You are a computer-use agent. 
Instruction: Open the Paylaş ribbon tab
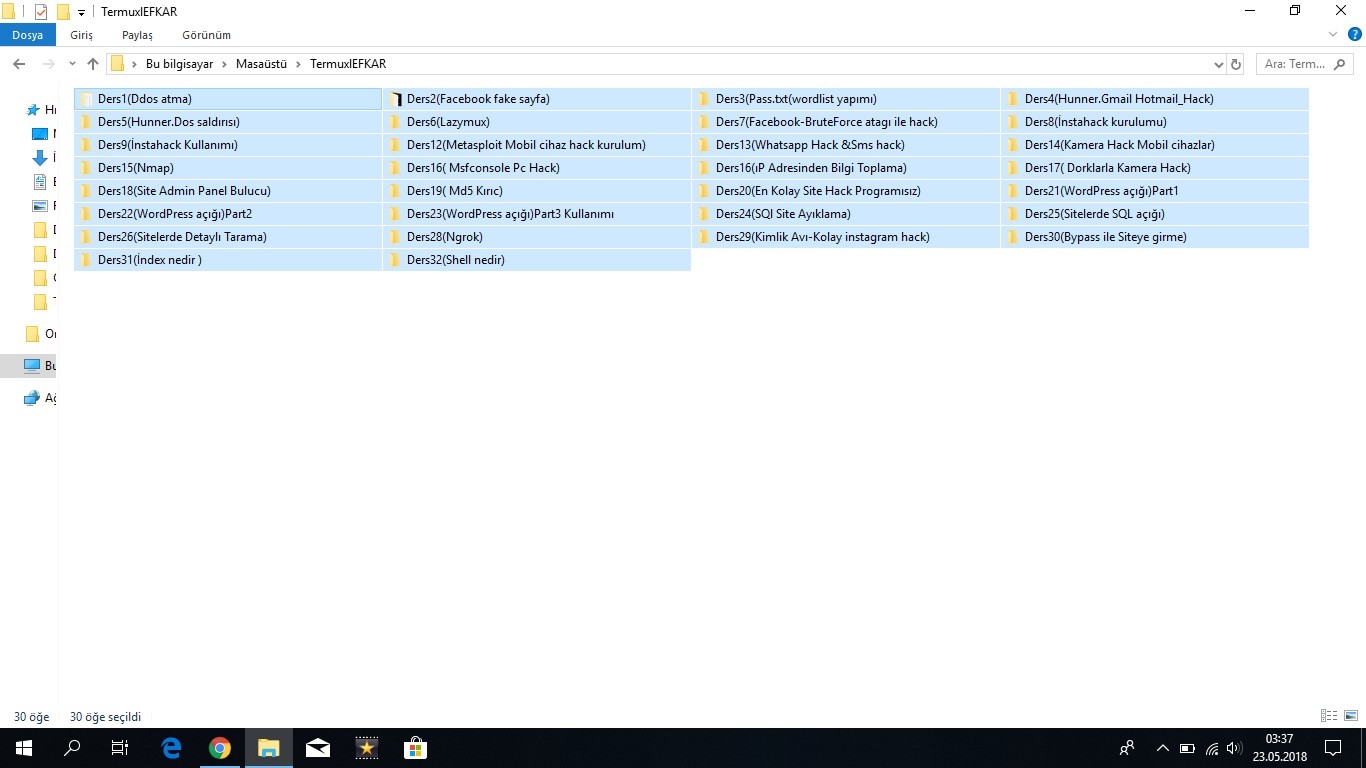[x=137, y=35]
